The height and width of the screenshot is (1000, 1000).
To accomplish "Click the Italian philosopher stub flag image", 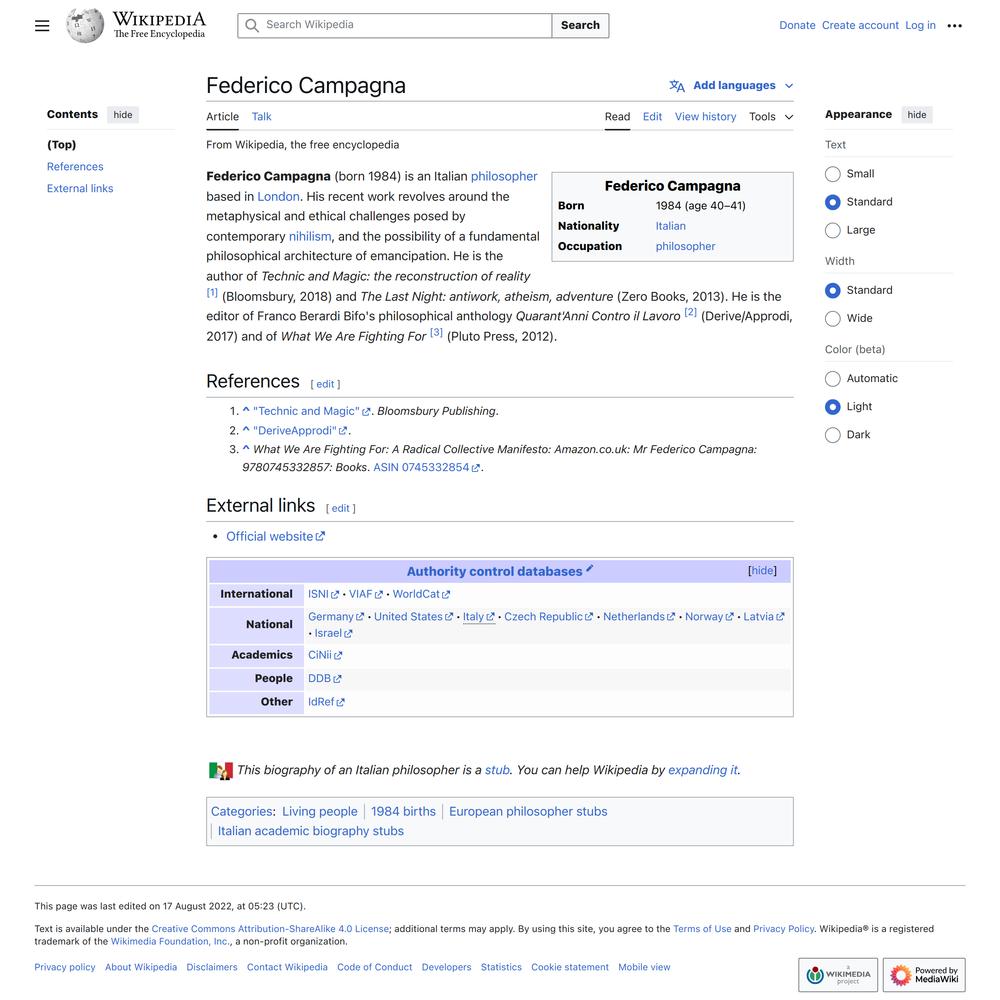I will (x=221, y=770).
